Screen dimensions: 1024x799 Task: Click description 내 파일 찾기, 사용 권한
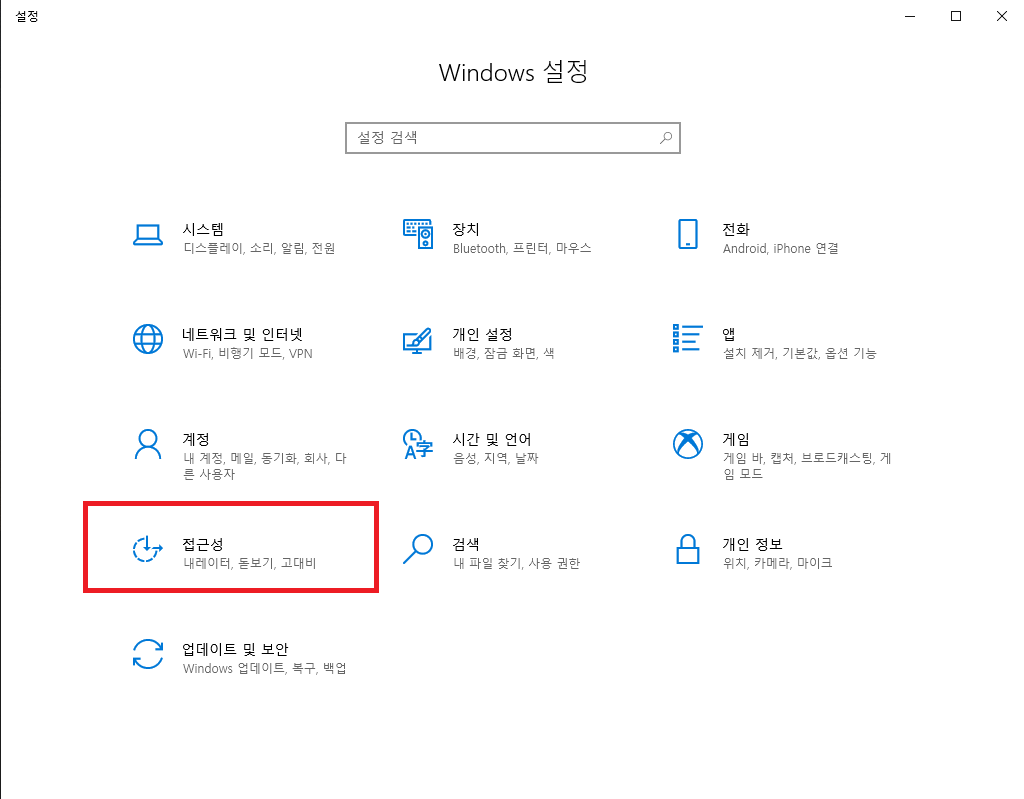pos(517,563)
